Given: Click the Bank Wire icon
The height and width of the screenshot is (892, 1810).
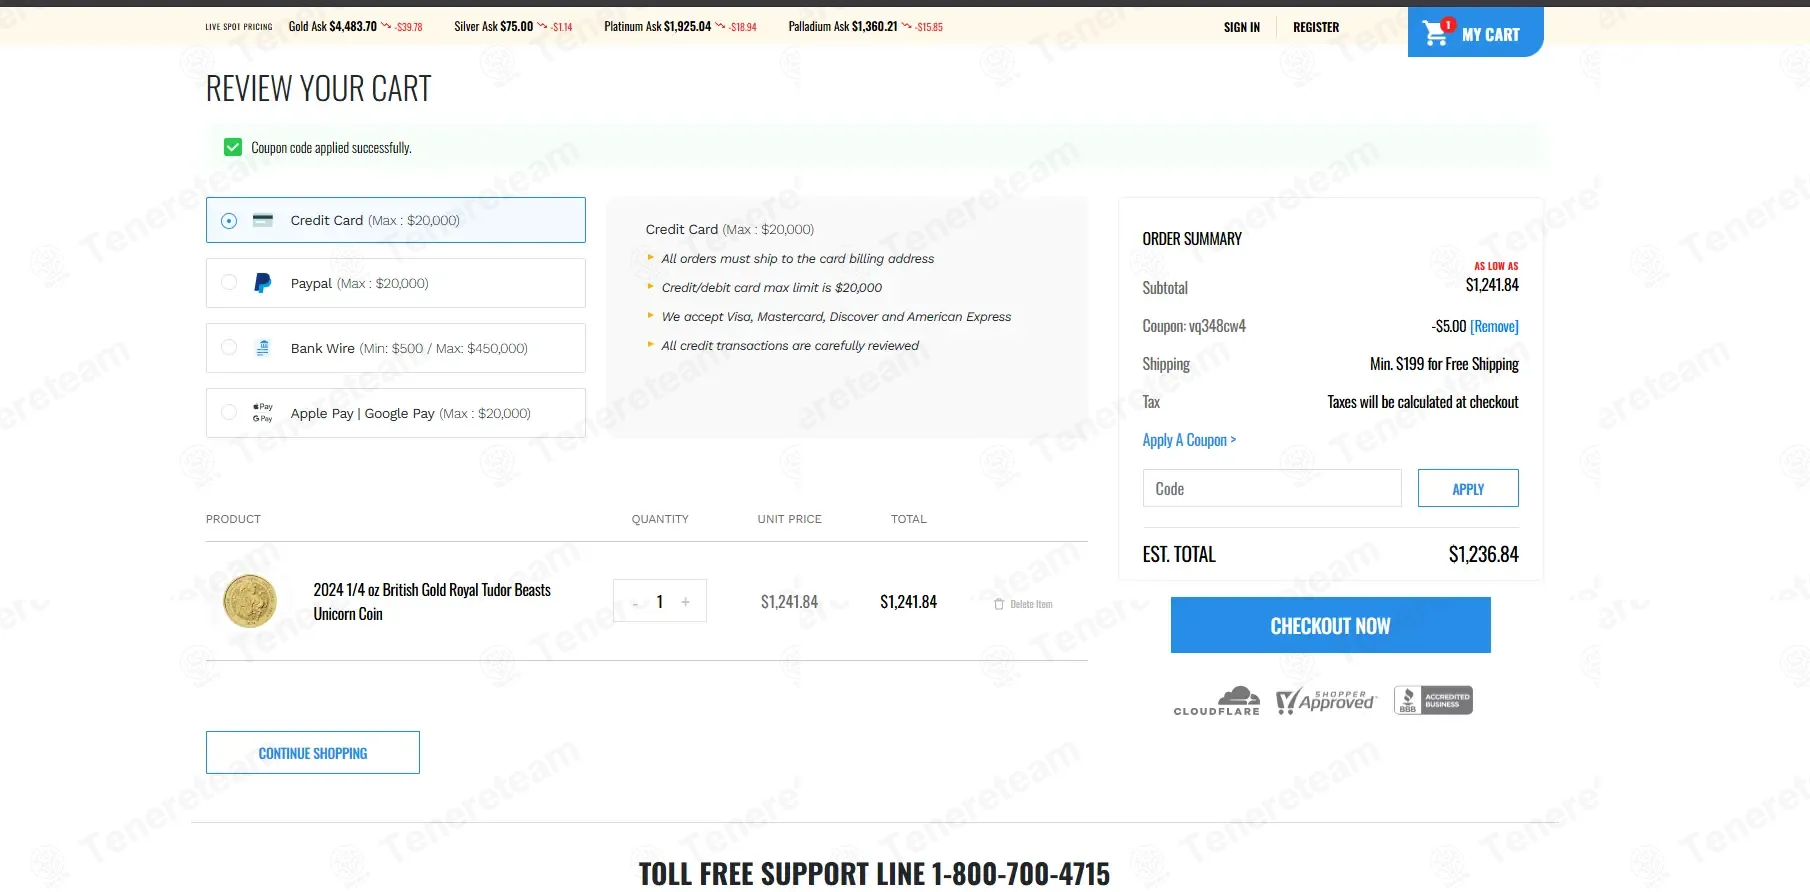Looking at the screenshot, I should coord(263,348).
